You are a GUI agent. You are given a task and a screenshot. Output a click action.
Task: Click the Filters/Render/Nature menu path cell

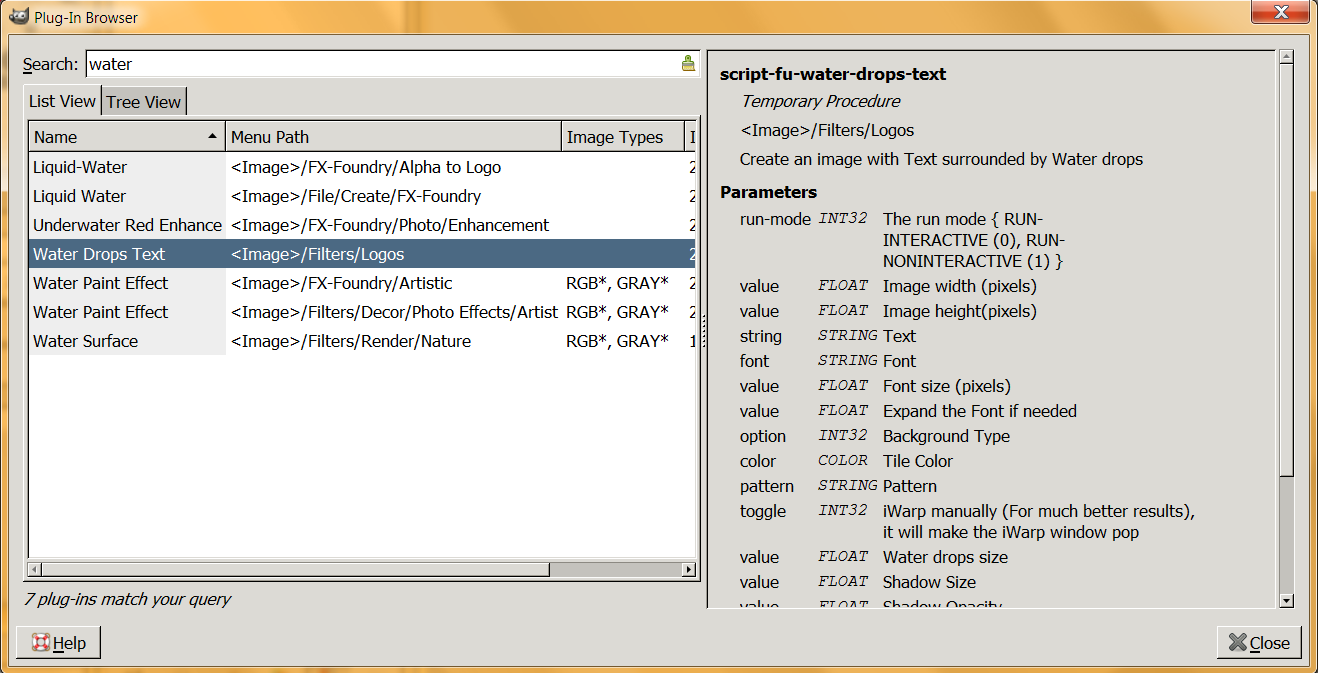351,341
